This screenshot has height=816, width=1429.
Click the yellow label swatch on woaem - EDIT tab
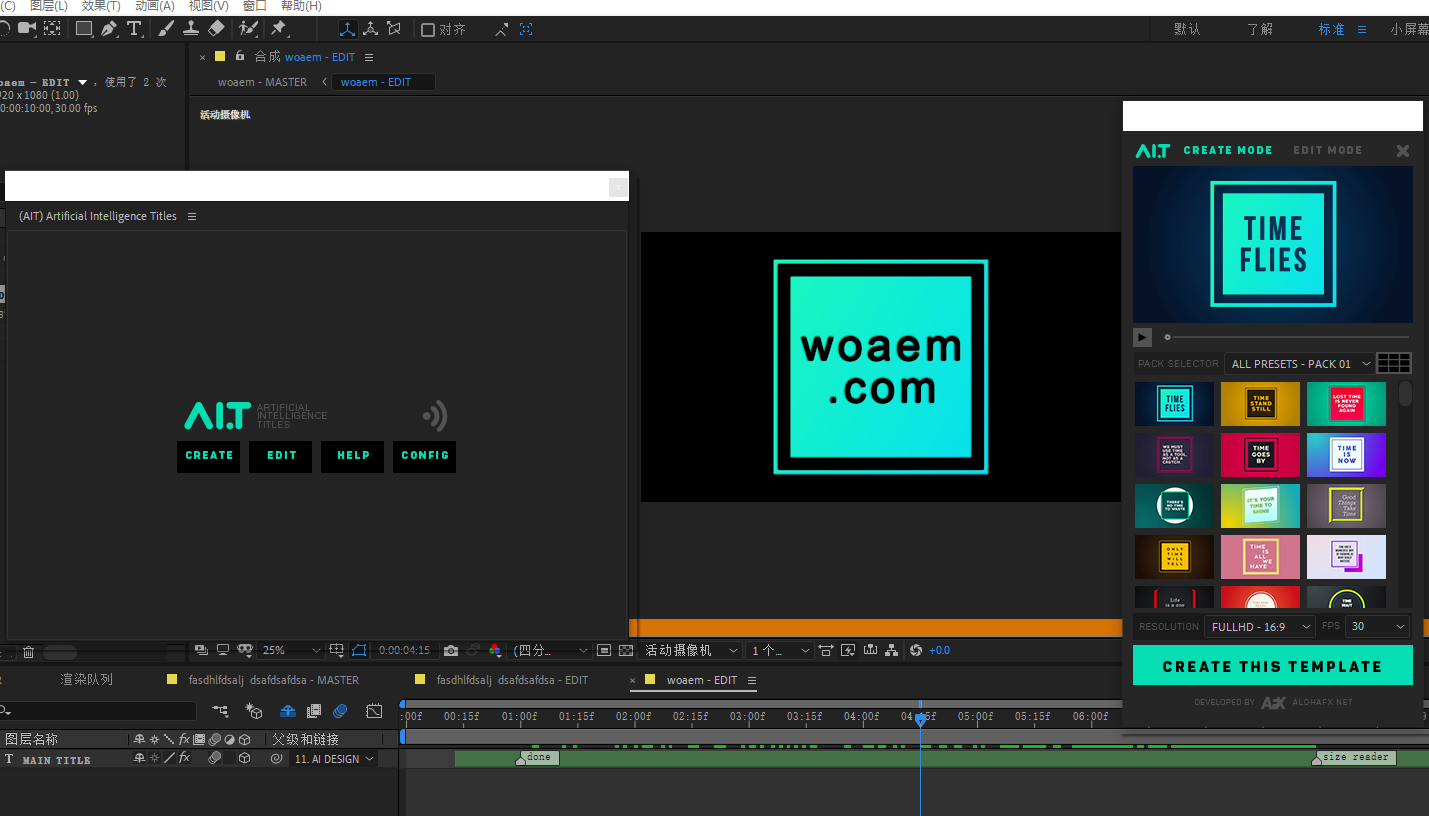[x=650, y=680]
